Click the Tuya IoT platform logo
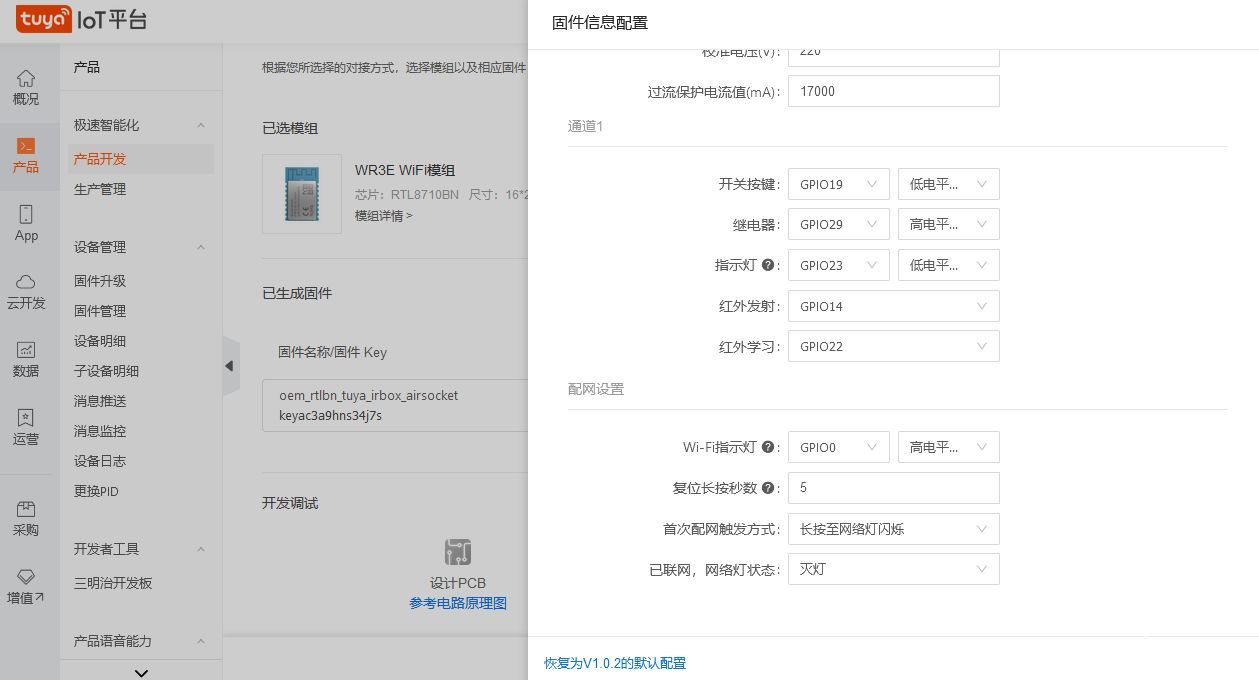This screenshot has width=1259, height=680. click(x=81, y=19)
